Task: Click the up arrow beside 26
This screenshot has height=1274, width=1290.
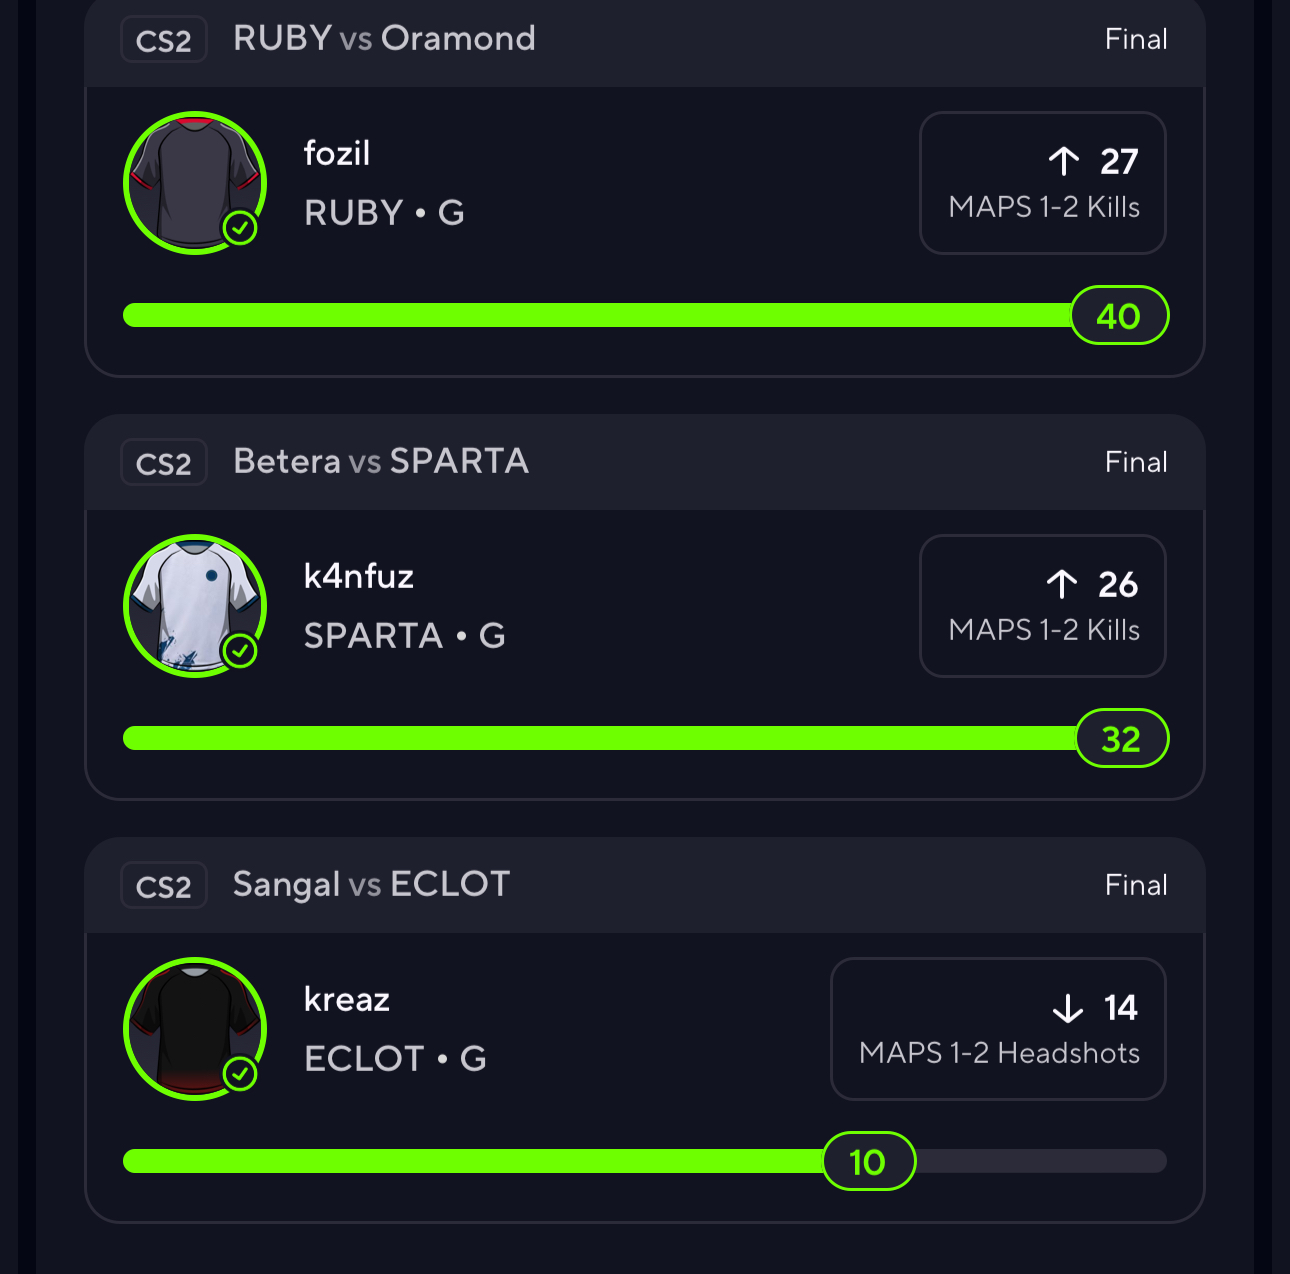Action: [1062, 584]
